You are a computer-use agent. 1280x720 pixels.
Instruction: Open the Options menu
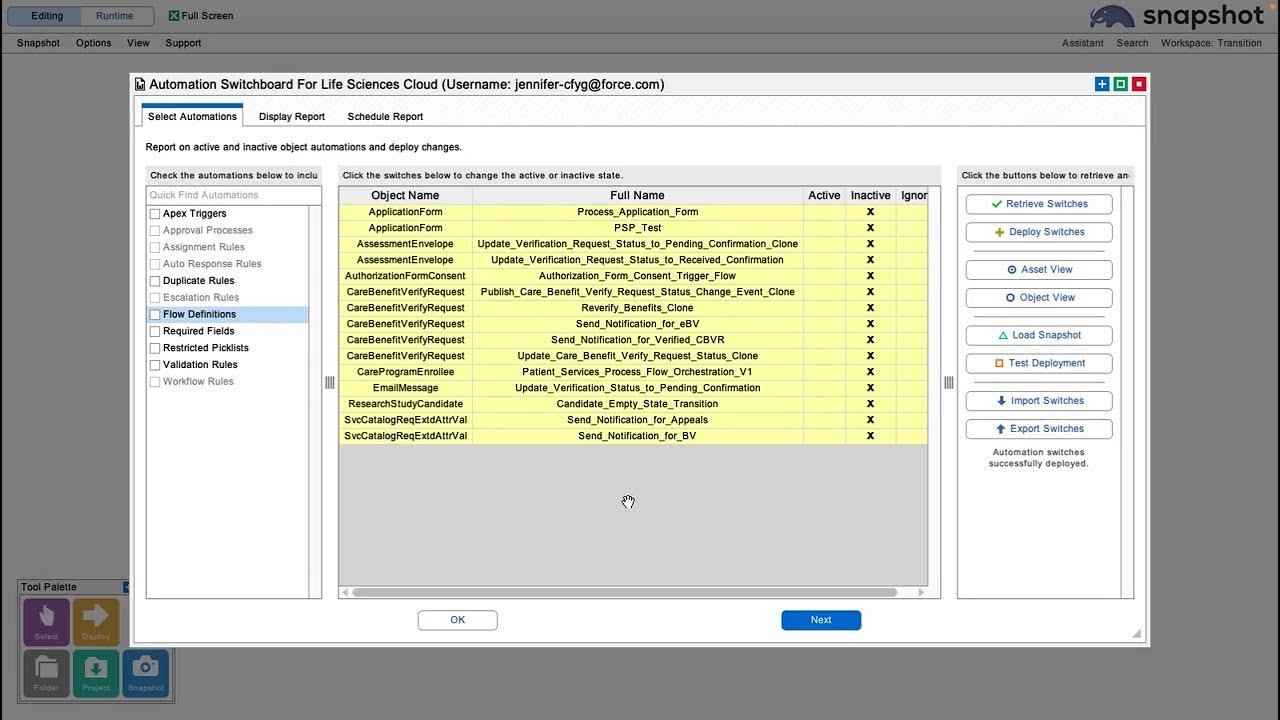click(x=94, y=43)
